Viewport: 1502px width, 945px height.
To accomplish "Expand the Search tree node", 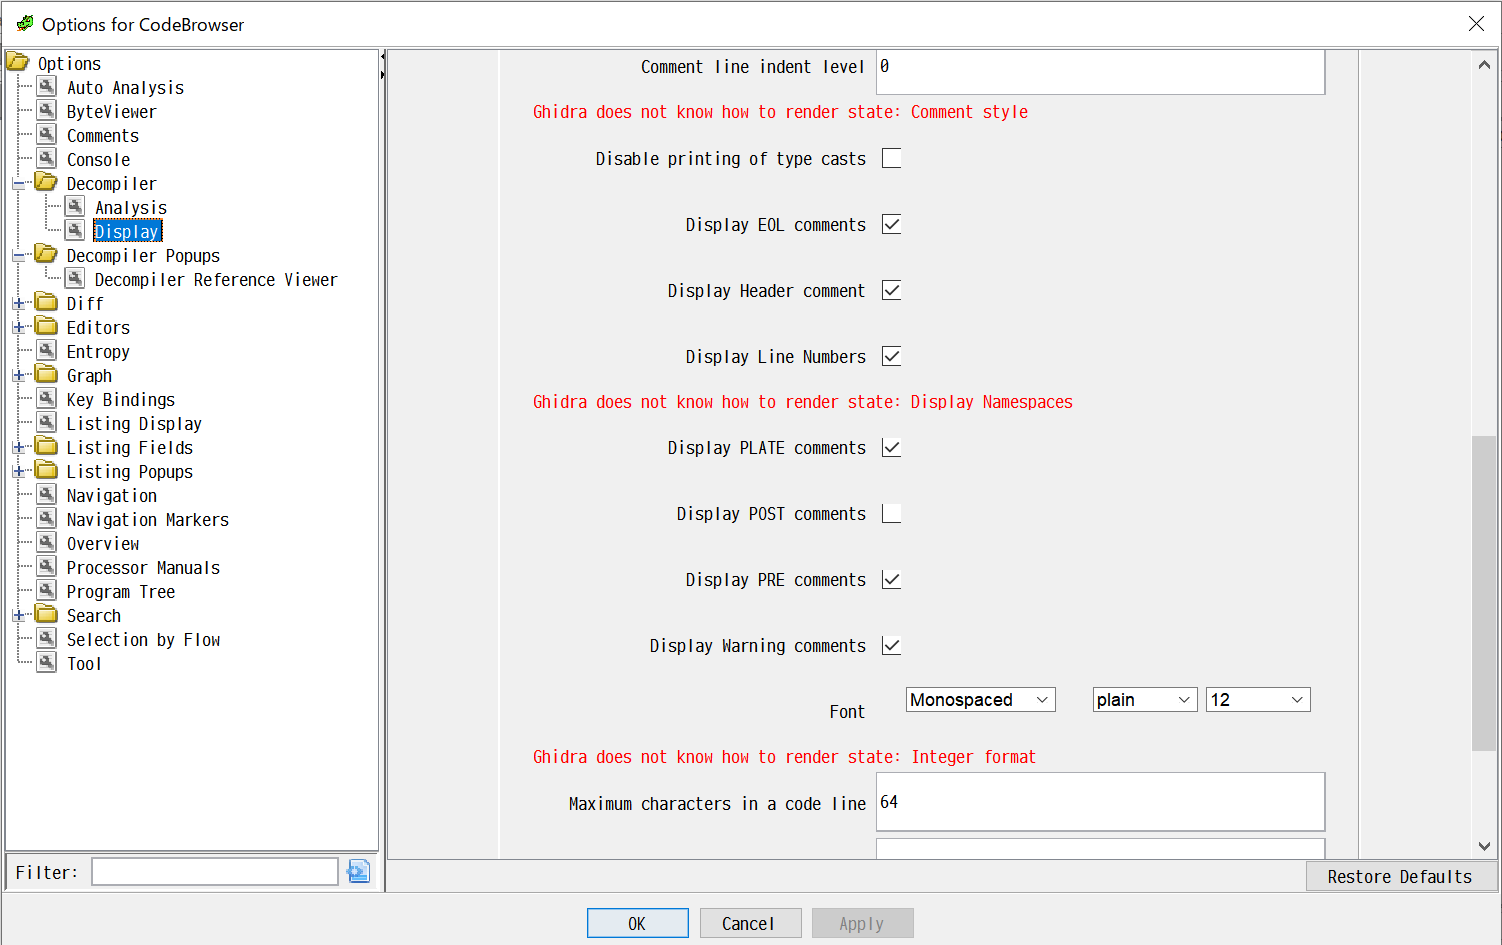I will [x=19, y=616].
